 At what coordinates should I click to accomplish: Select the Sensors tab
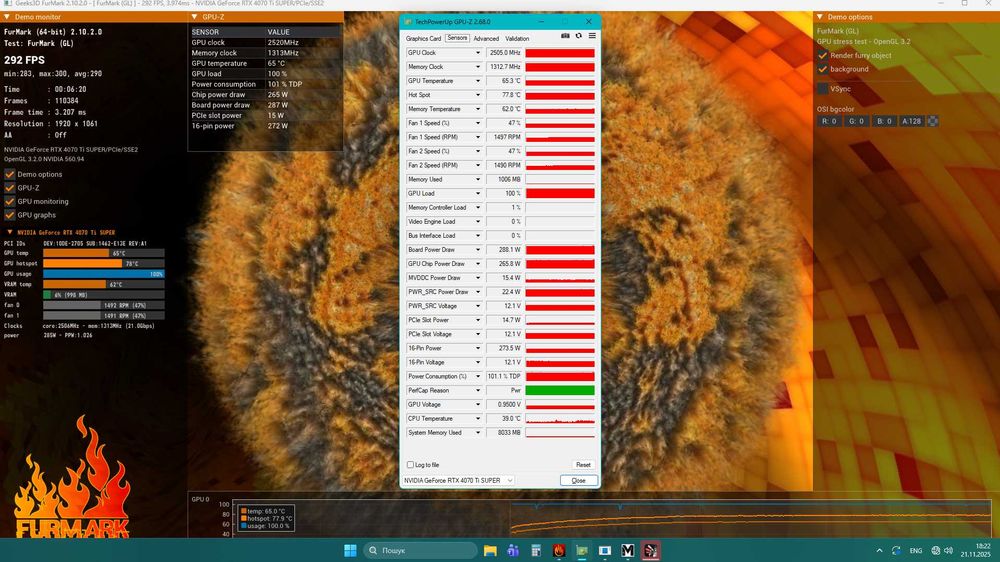click(x=457, y=38)
